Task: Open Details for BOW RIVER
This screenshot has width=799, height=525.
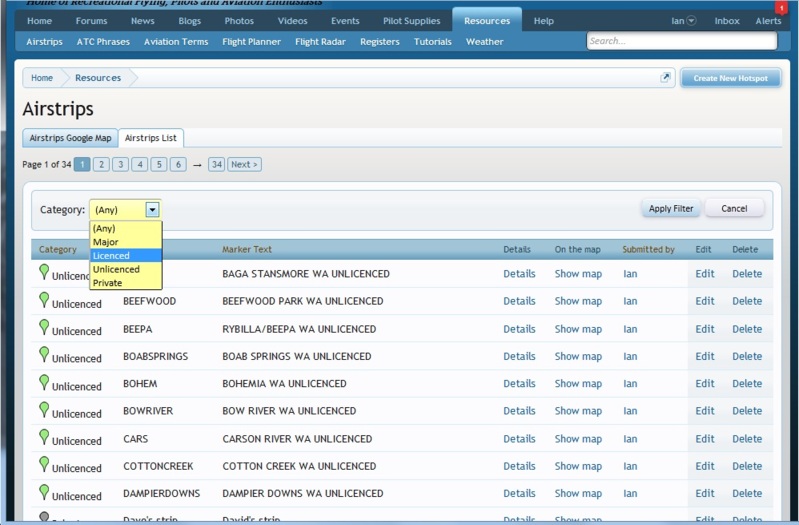Action: coord(519,410)
